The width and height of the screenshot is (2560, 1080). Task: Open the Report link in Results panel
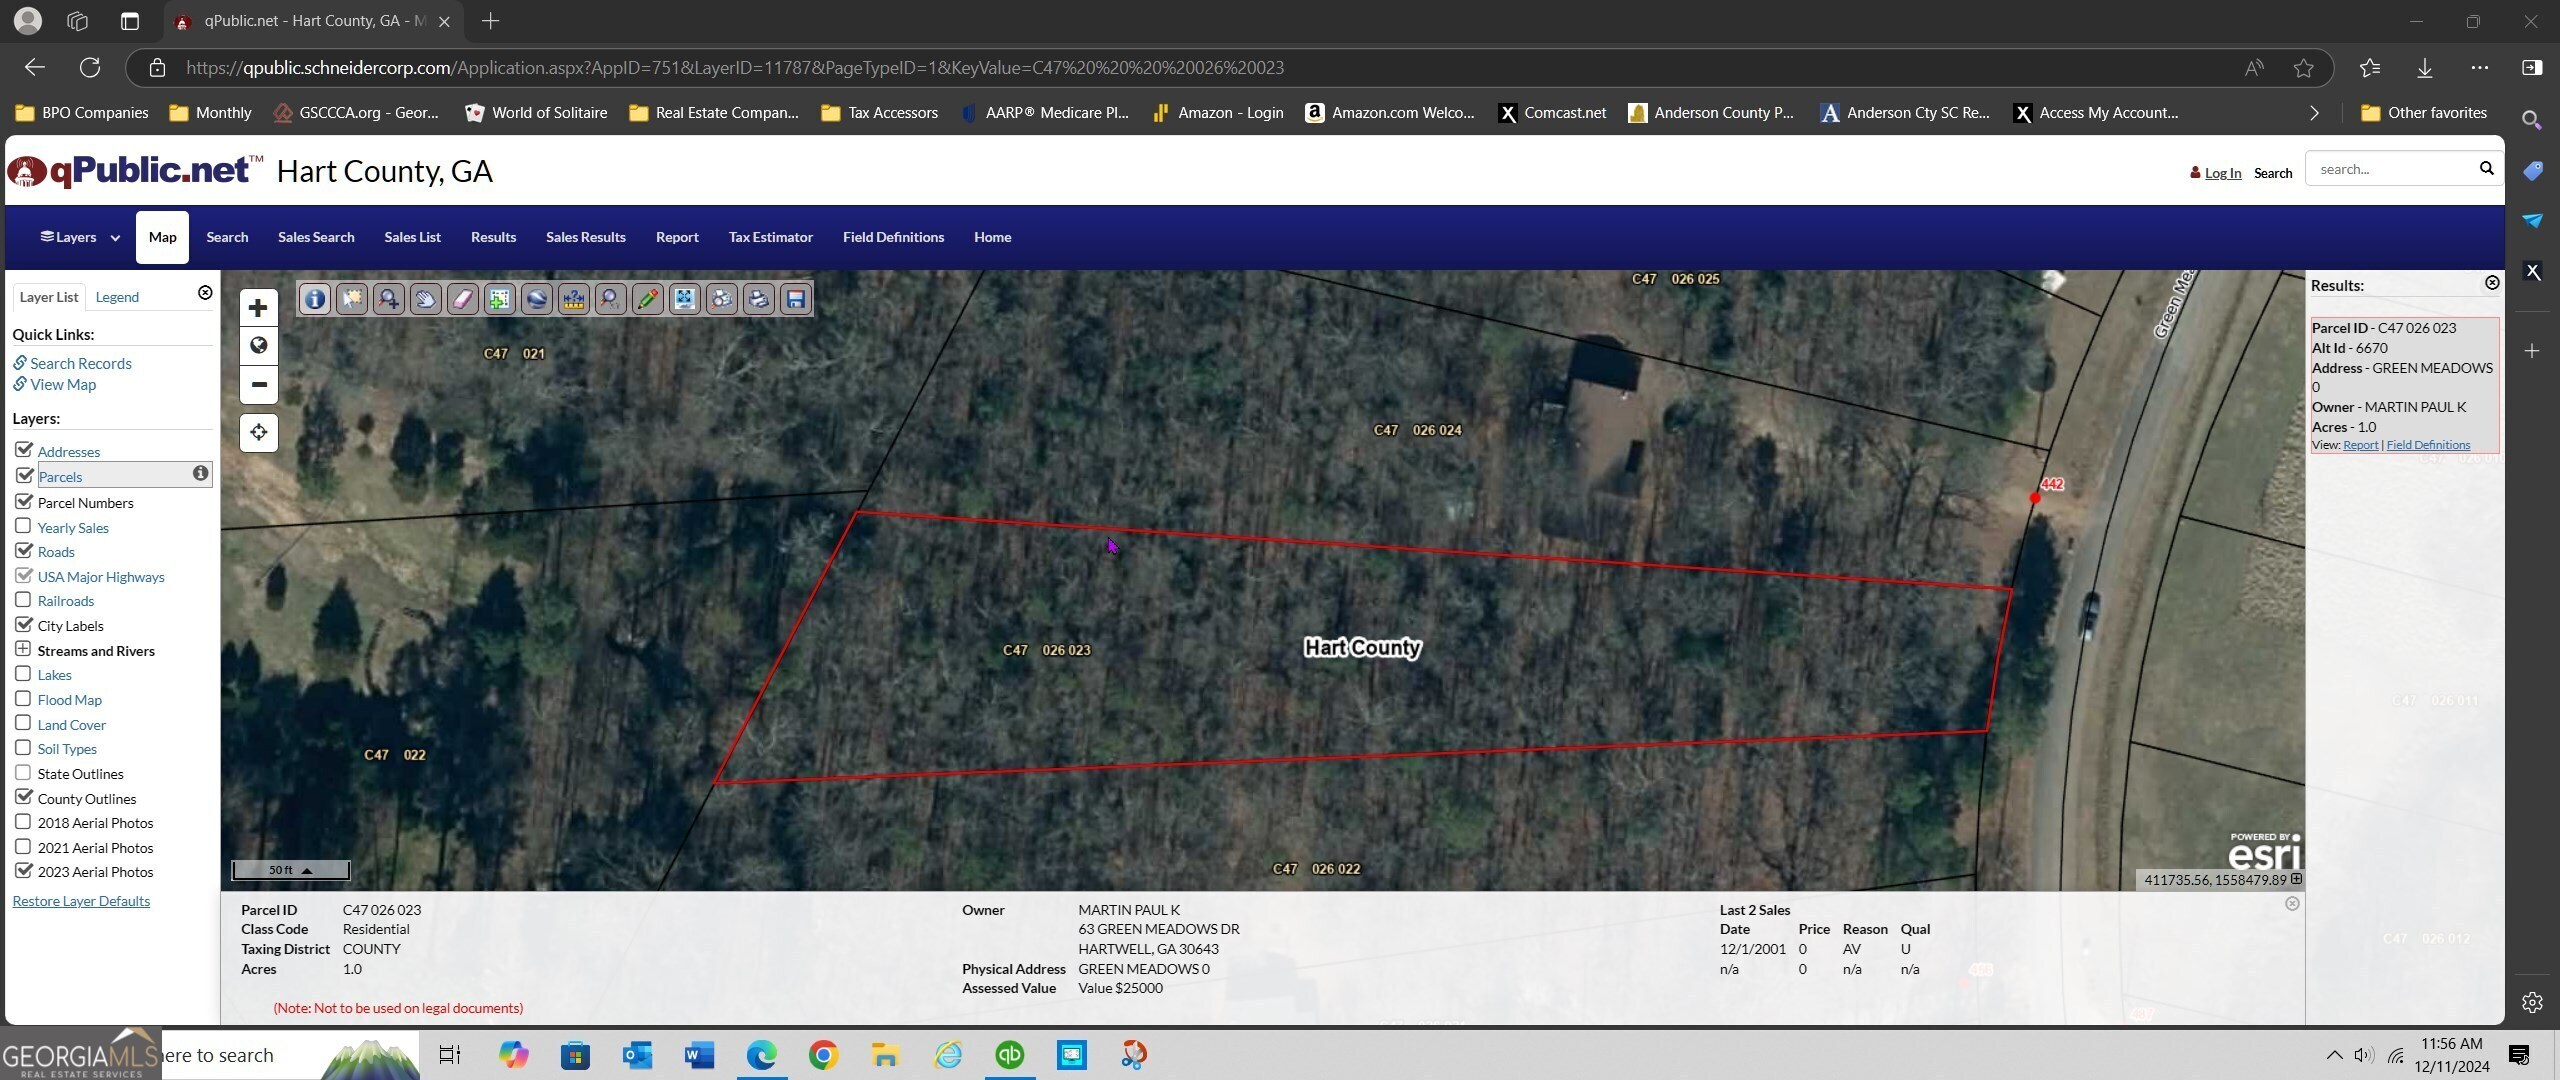pos(2360,445)
